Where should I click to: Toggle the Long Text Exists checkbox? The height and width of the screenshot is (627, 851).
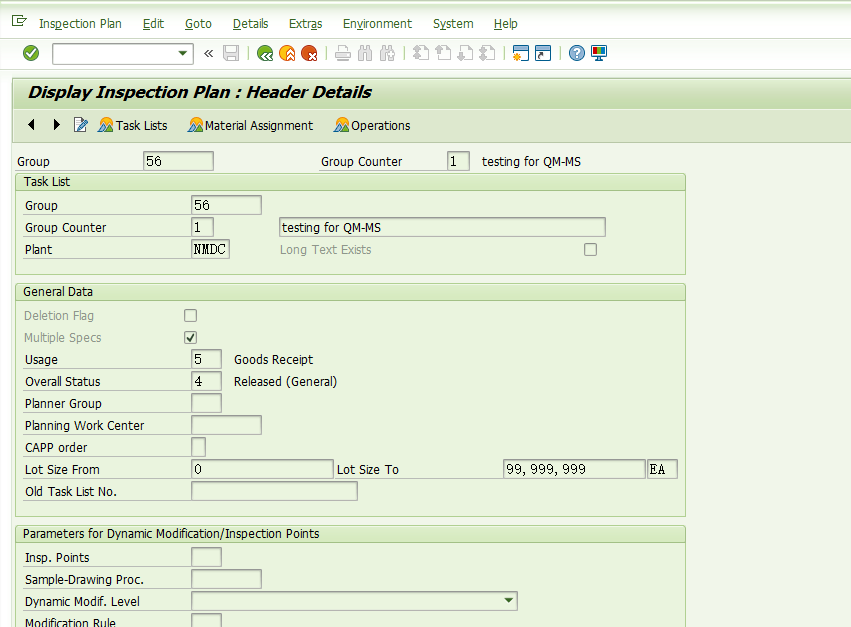(590, 249)
